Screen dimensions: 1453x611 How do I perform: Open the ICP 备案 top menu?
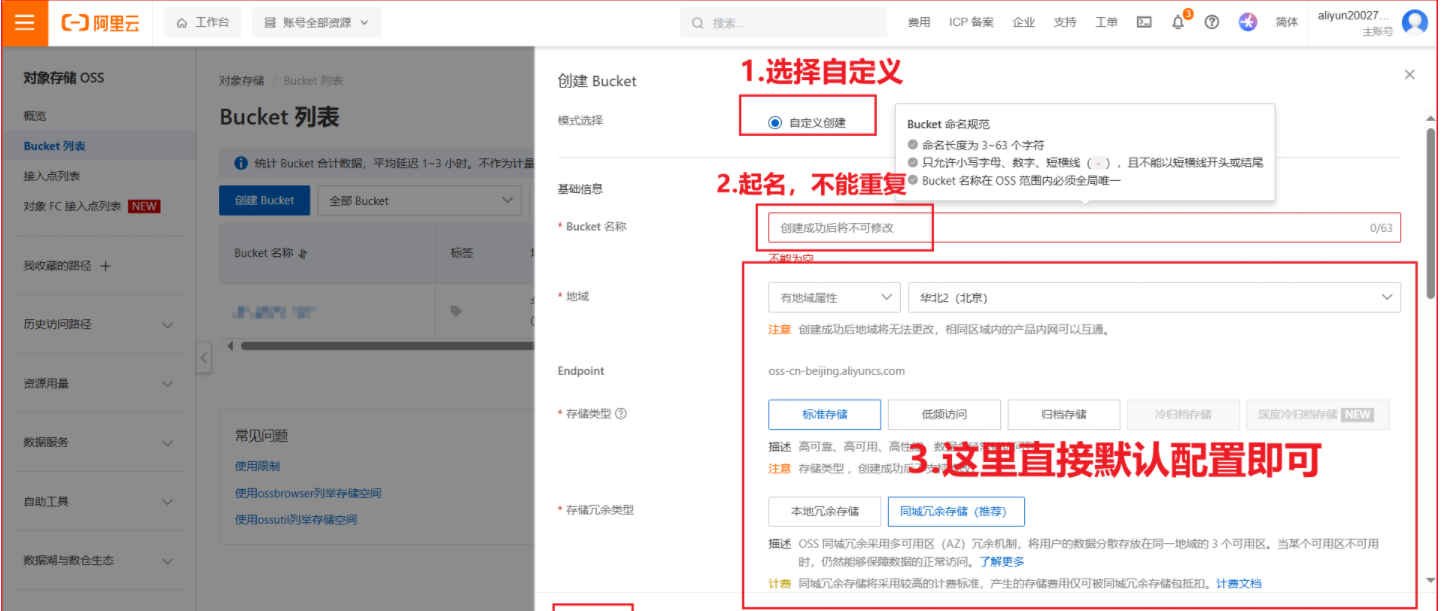971,22
